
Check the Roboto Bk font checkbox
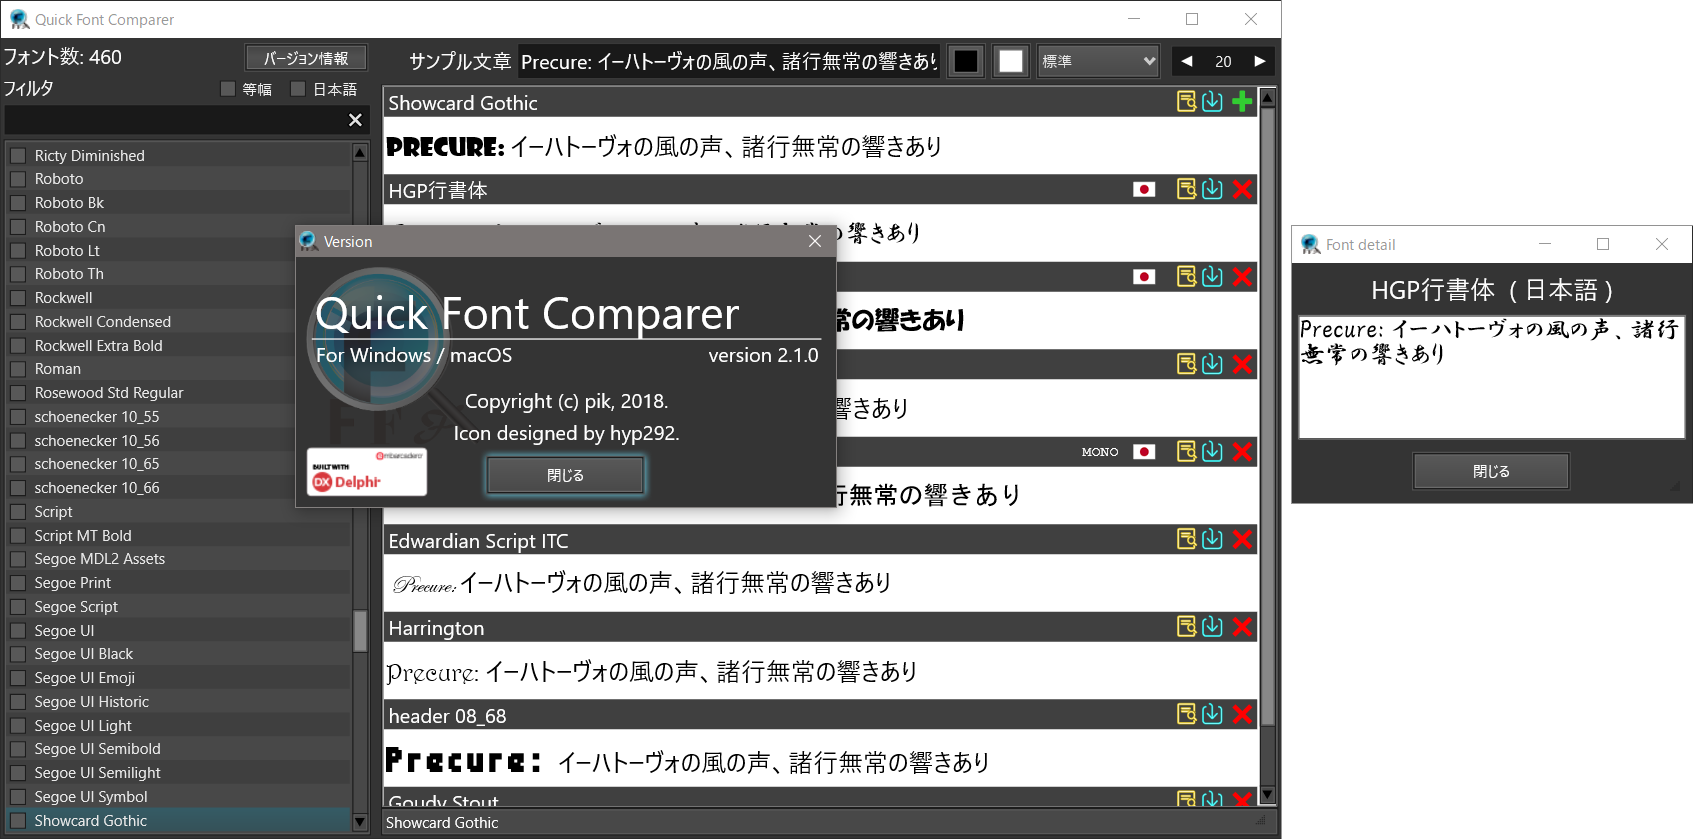18,203
